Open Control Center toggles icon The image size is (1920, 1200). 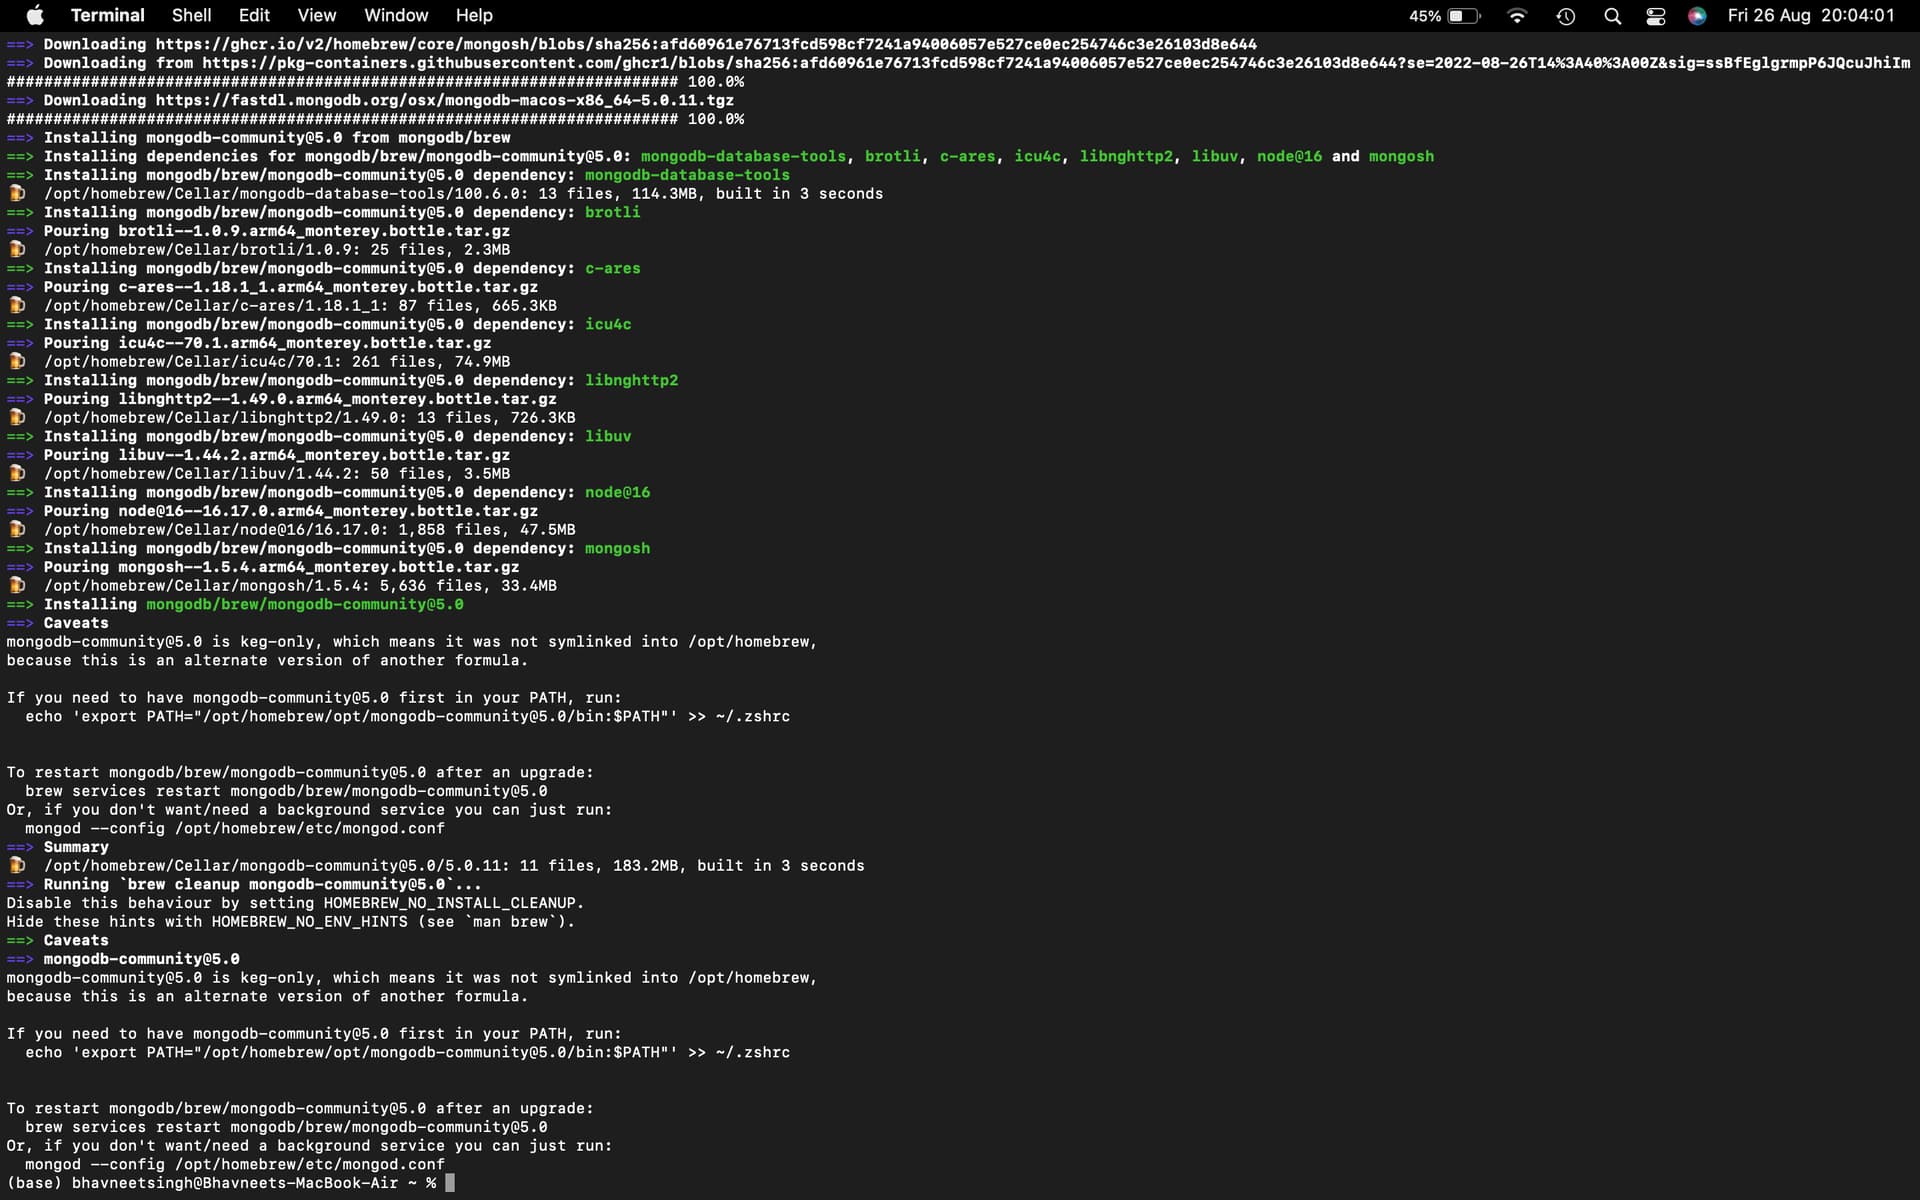[x=1655, y=16]
